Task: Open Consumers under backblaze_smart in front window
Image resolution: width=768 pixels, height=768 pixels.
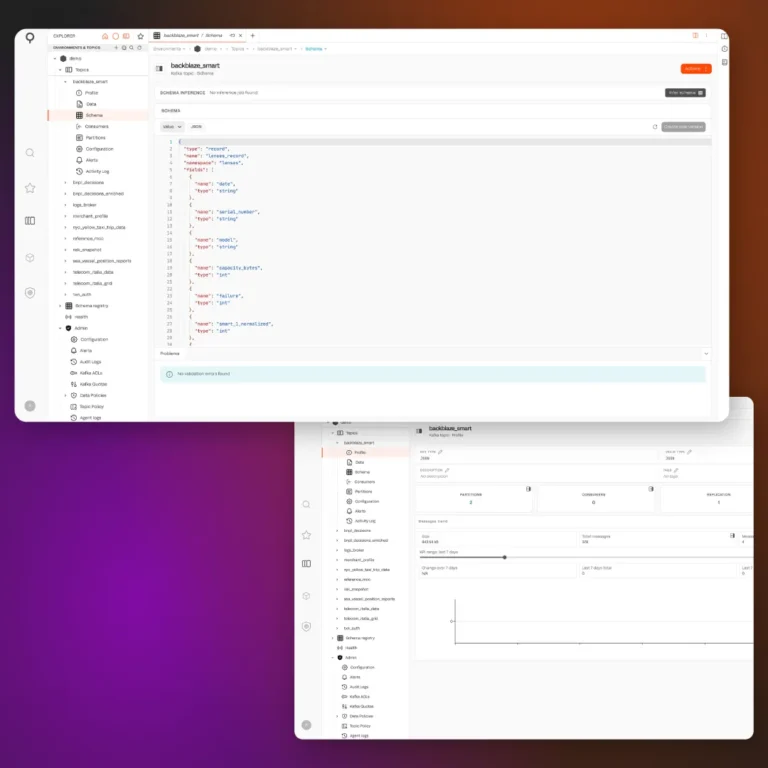Action: [x=96, y=126]
